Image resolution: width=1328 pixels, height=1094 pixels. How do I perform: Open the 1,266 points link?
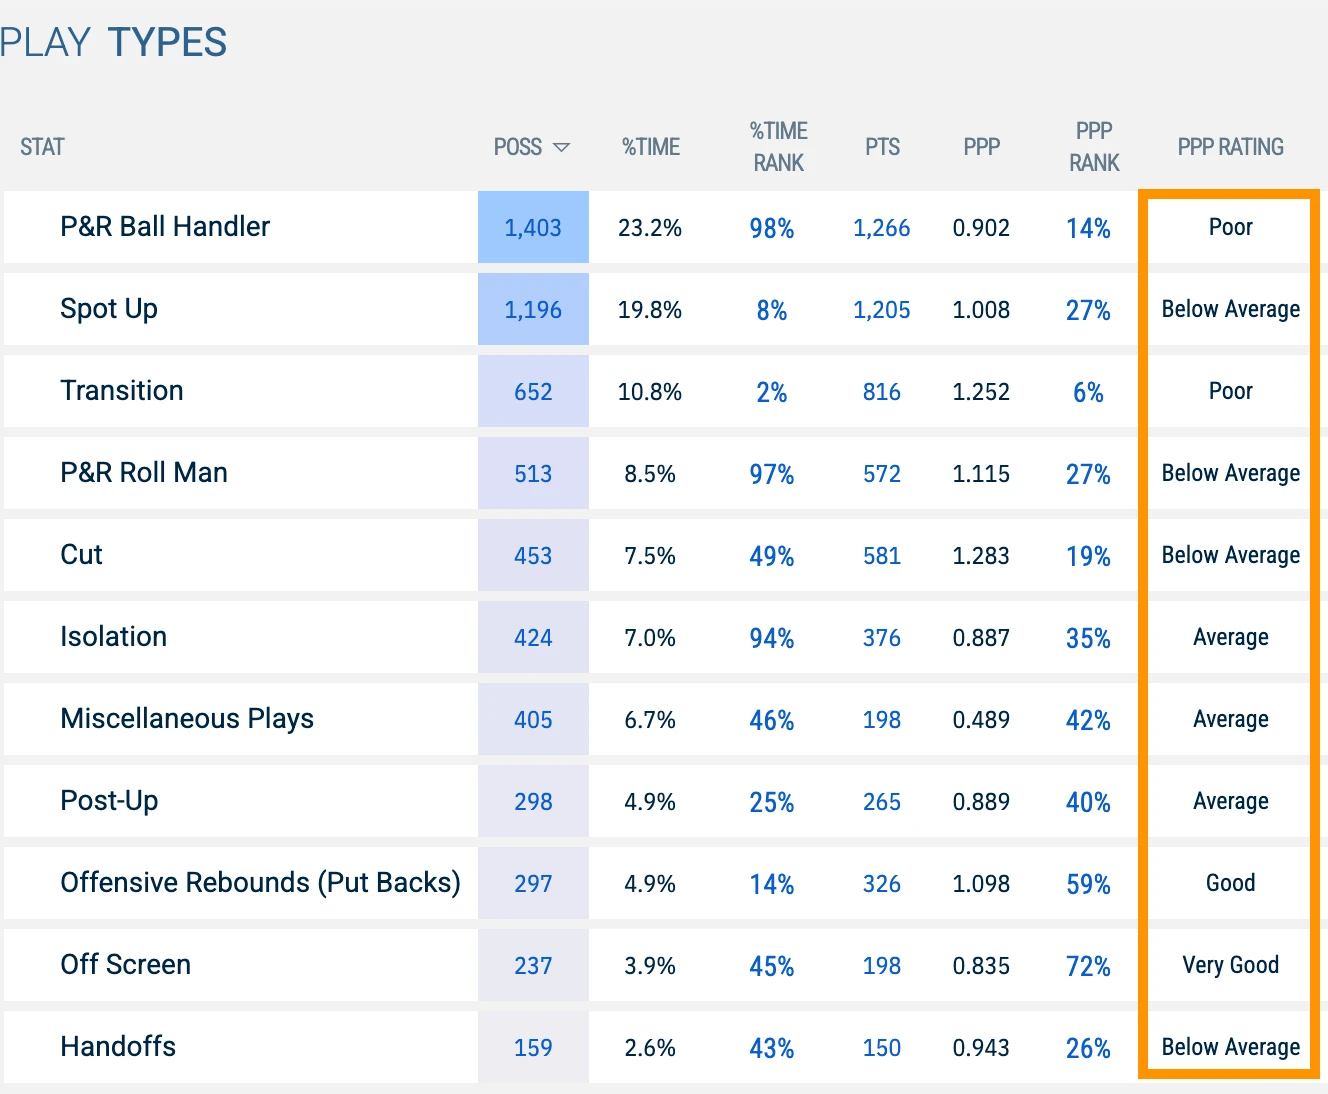[x=882, y=228]
